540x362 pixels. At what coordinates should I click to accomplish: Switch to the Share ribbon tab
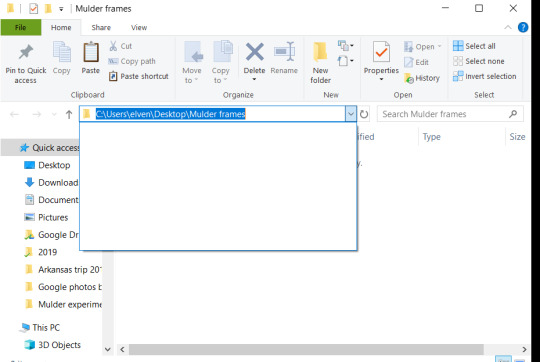point(101,28)
